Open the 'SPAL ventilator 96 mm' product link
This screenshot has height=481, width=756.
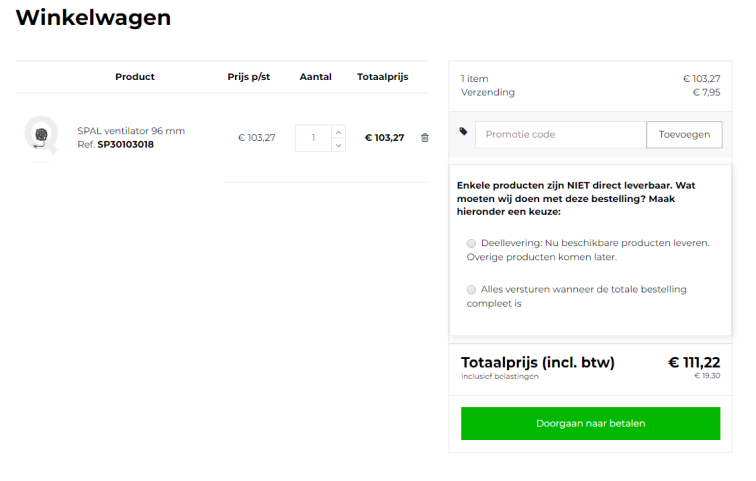click(131, 131)
